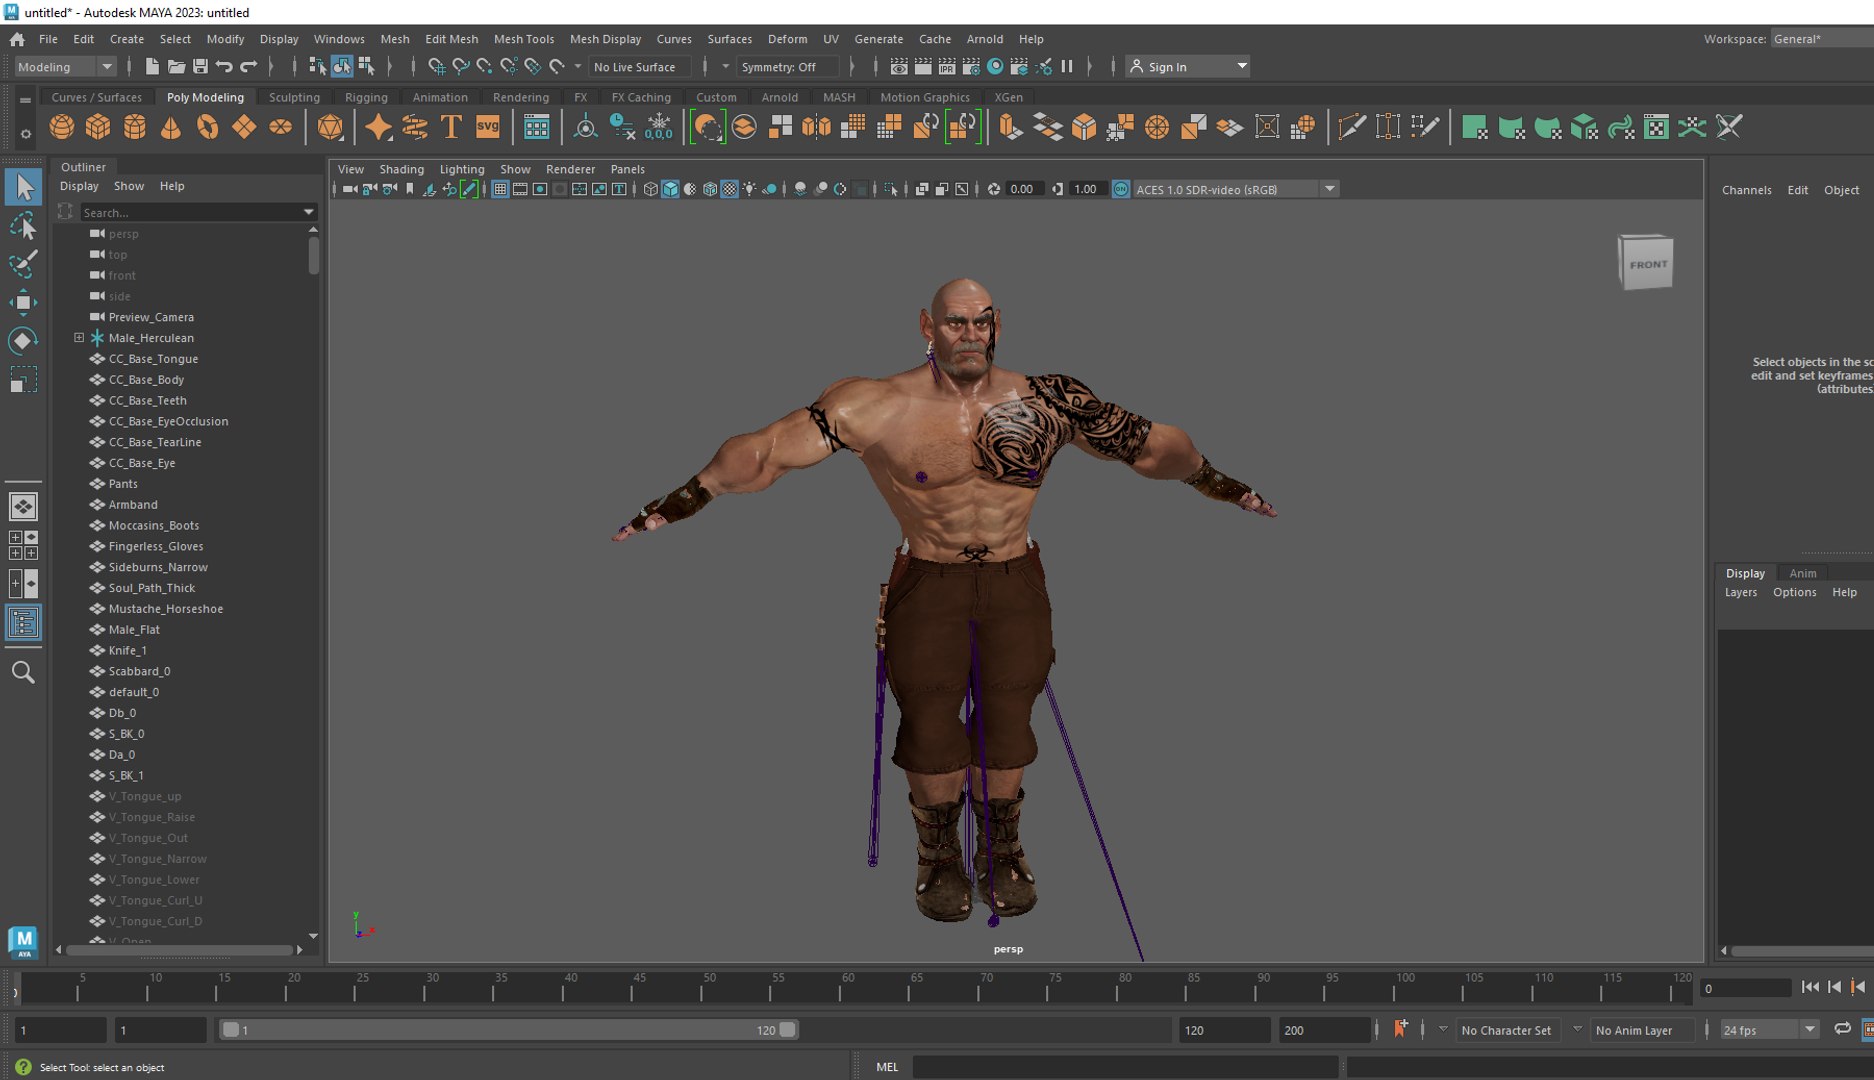The height and width of the screenshot is (1080, 1874).
Task: Toggle playback loop mode
Action: [x=1842, y=1029]
